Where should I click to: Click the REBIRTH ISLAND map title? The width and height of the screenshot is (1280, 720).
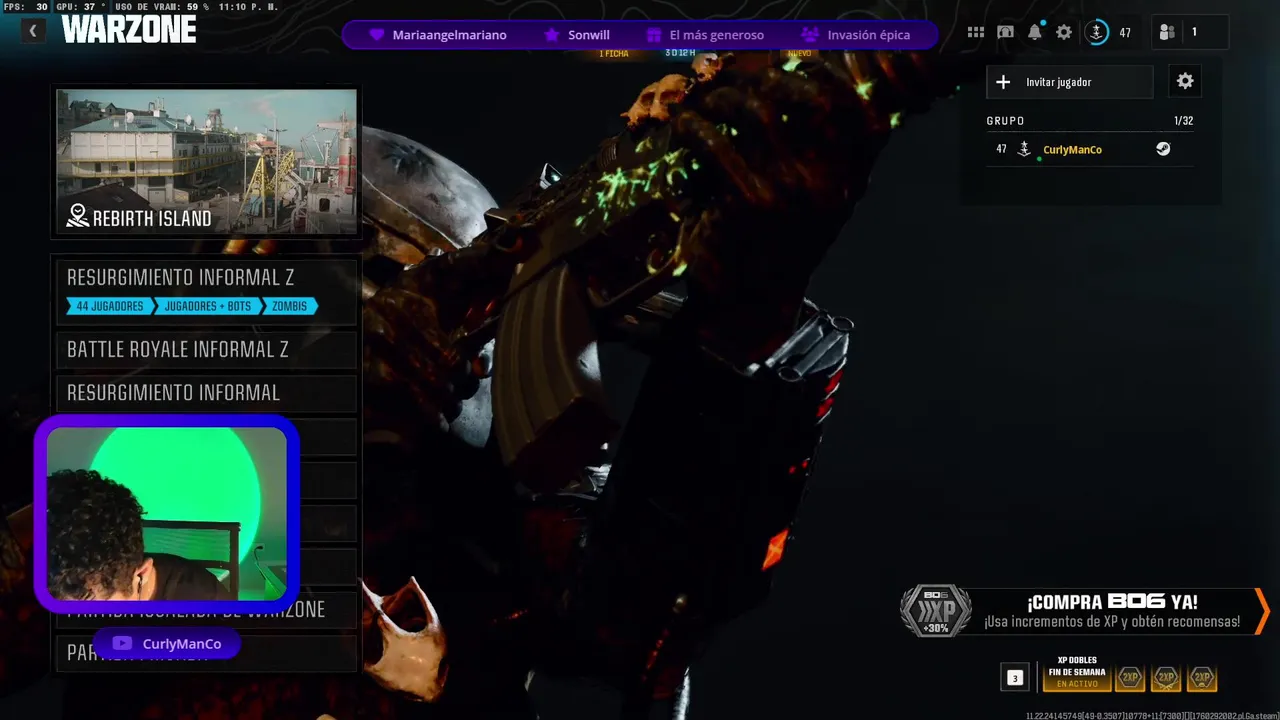(x=152, y=218)
